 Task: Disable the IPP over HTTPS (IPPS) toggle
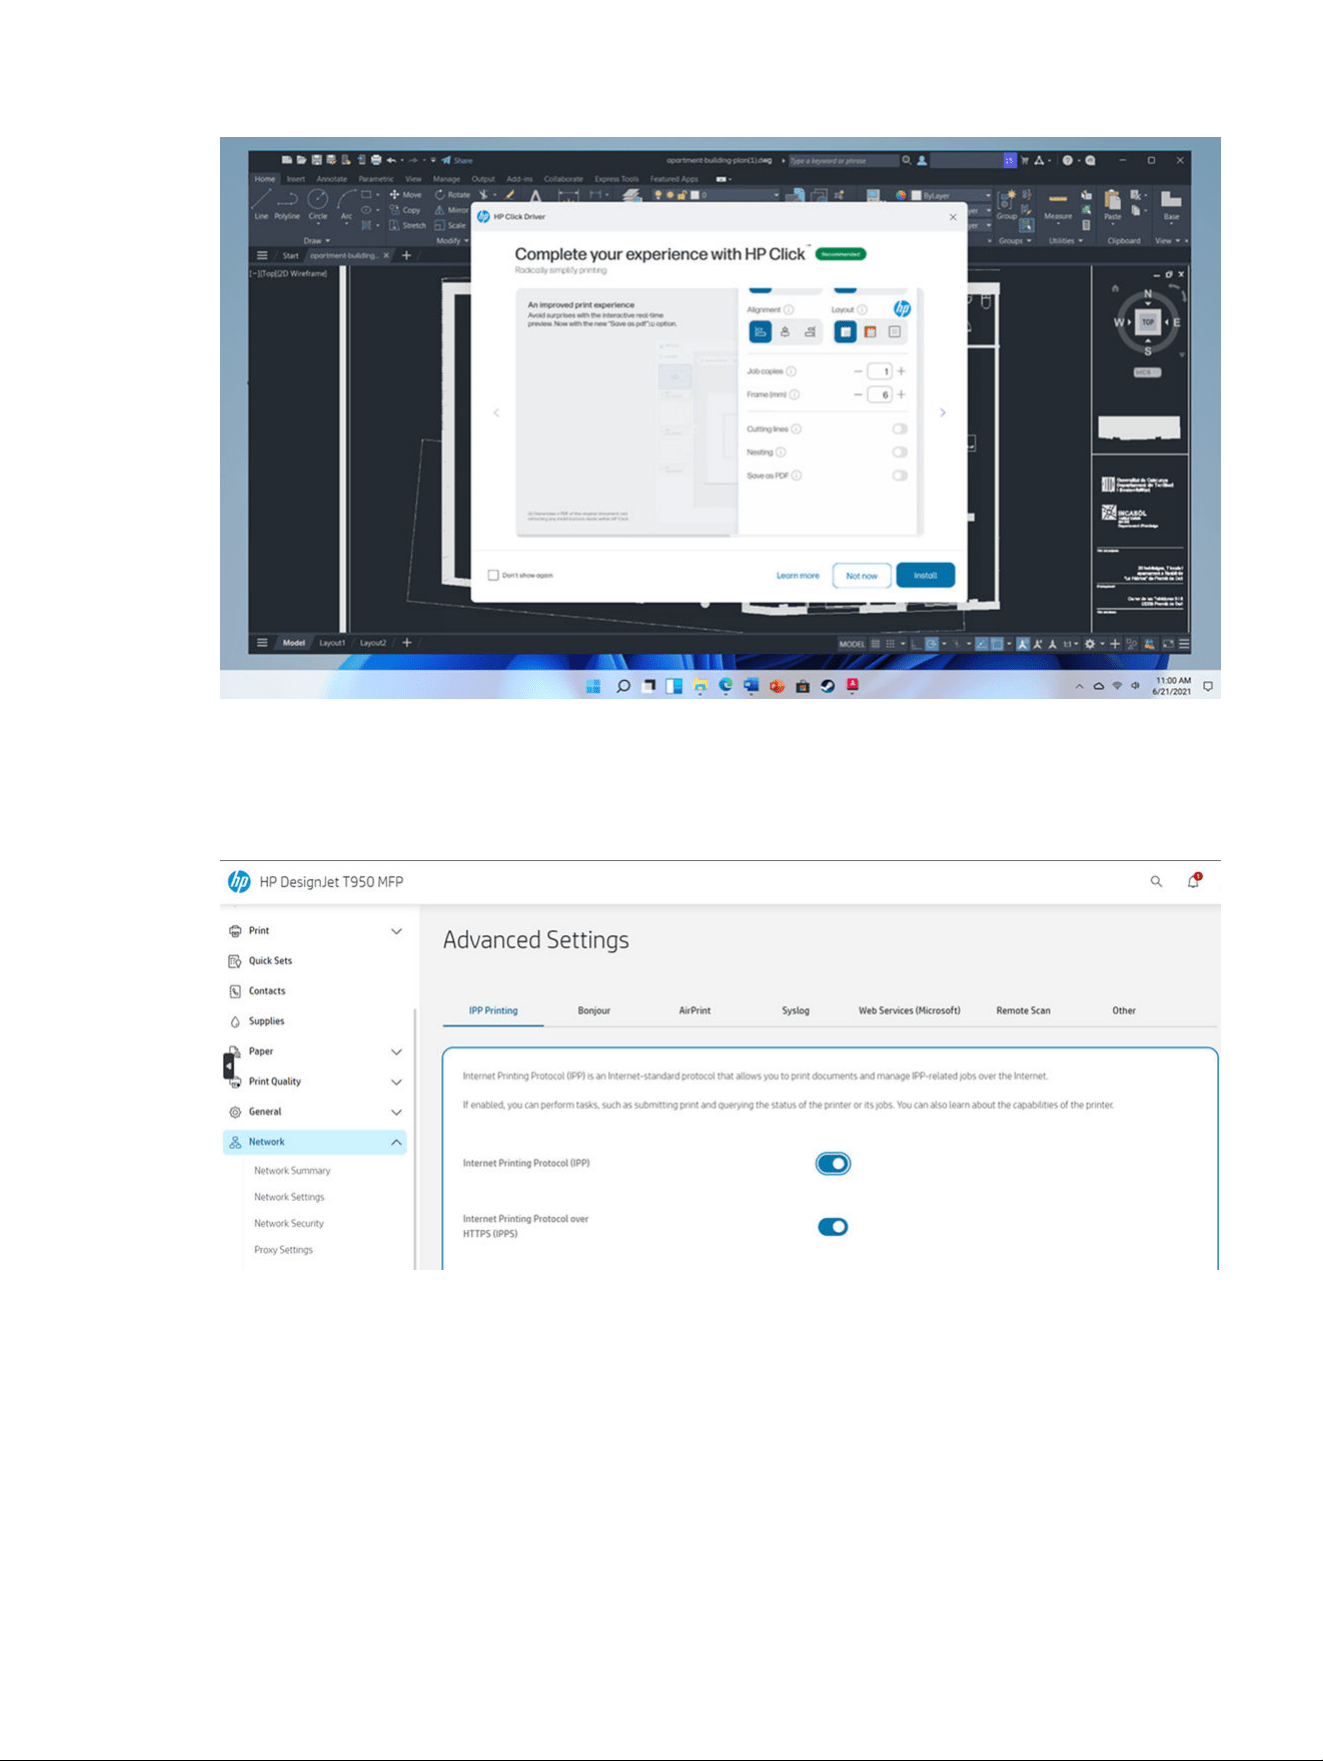tap(833, 1227)
